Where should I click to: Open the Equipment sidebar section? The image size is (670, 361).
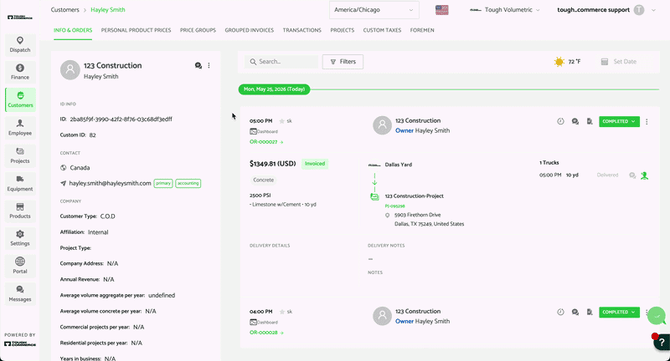click(x=20, y=183)
